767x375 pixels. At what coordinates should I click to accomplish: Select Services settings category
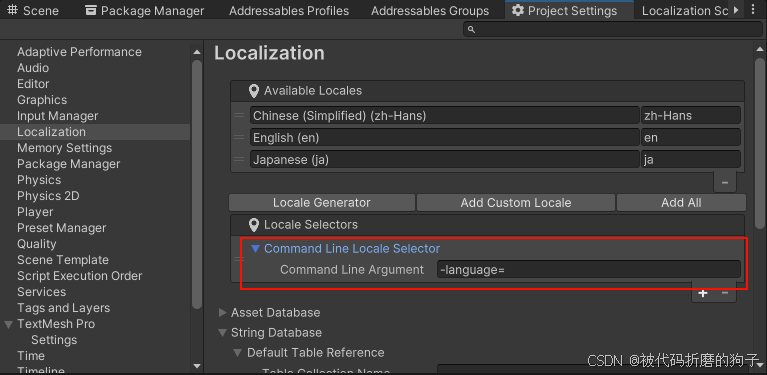(42, 292)
